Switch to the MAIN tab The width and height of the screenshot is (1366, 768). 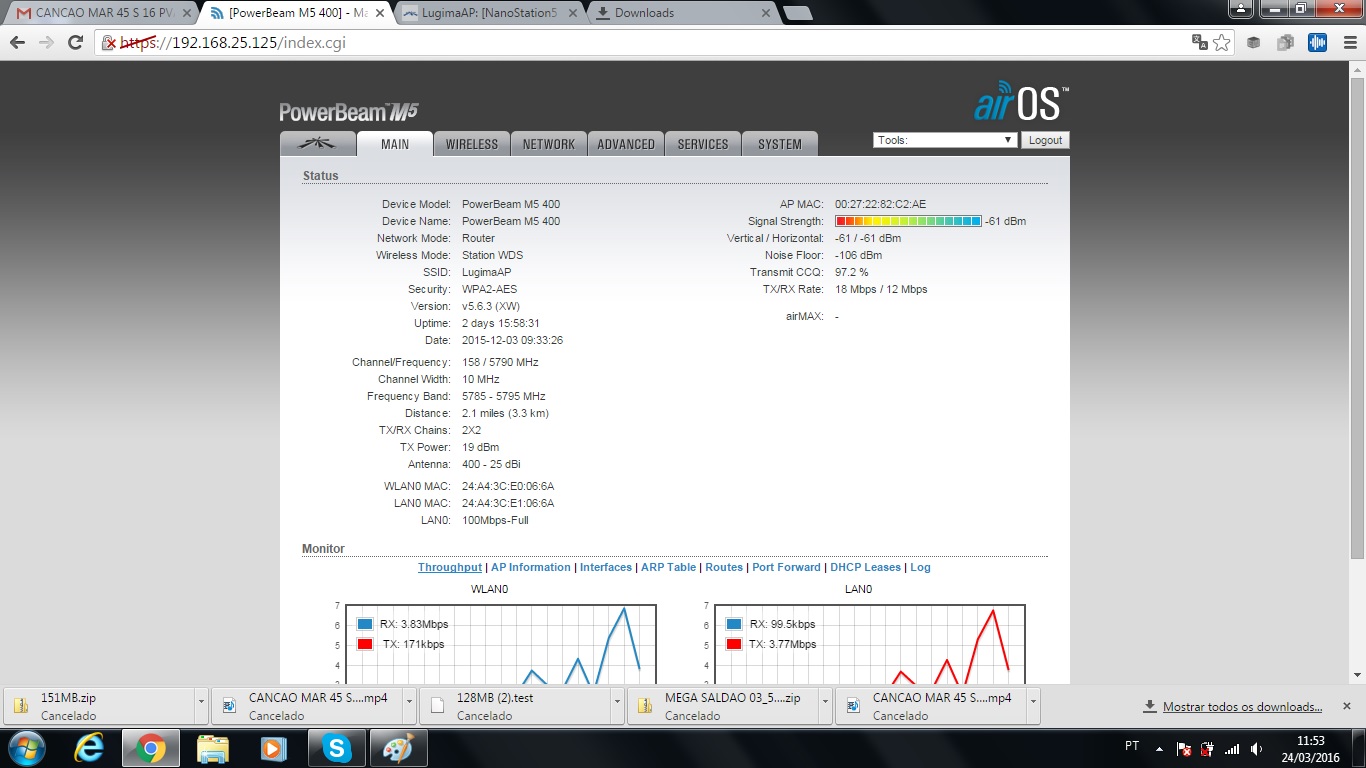coord(395,144)
